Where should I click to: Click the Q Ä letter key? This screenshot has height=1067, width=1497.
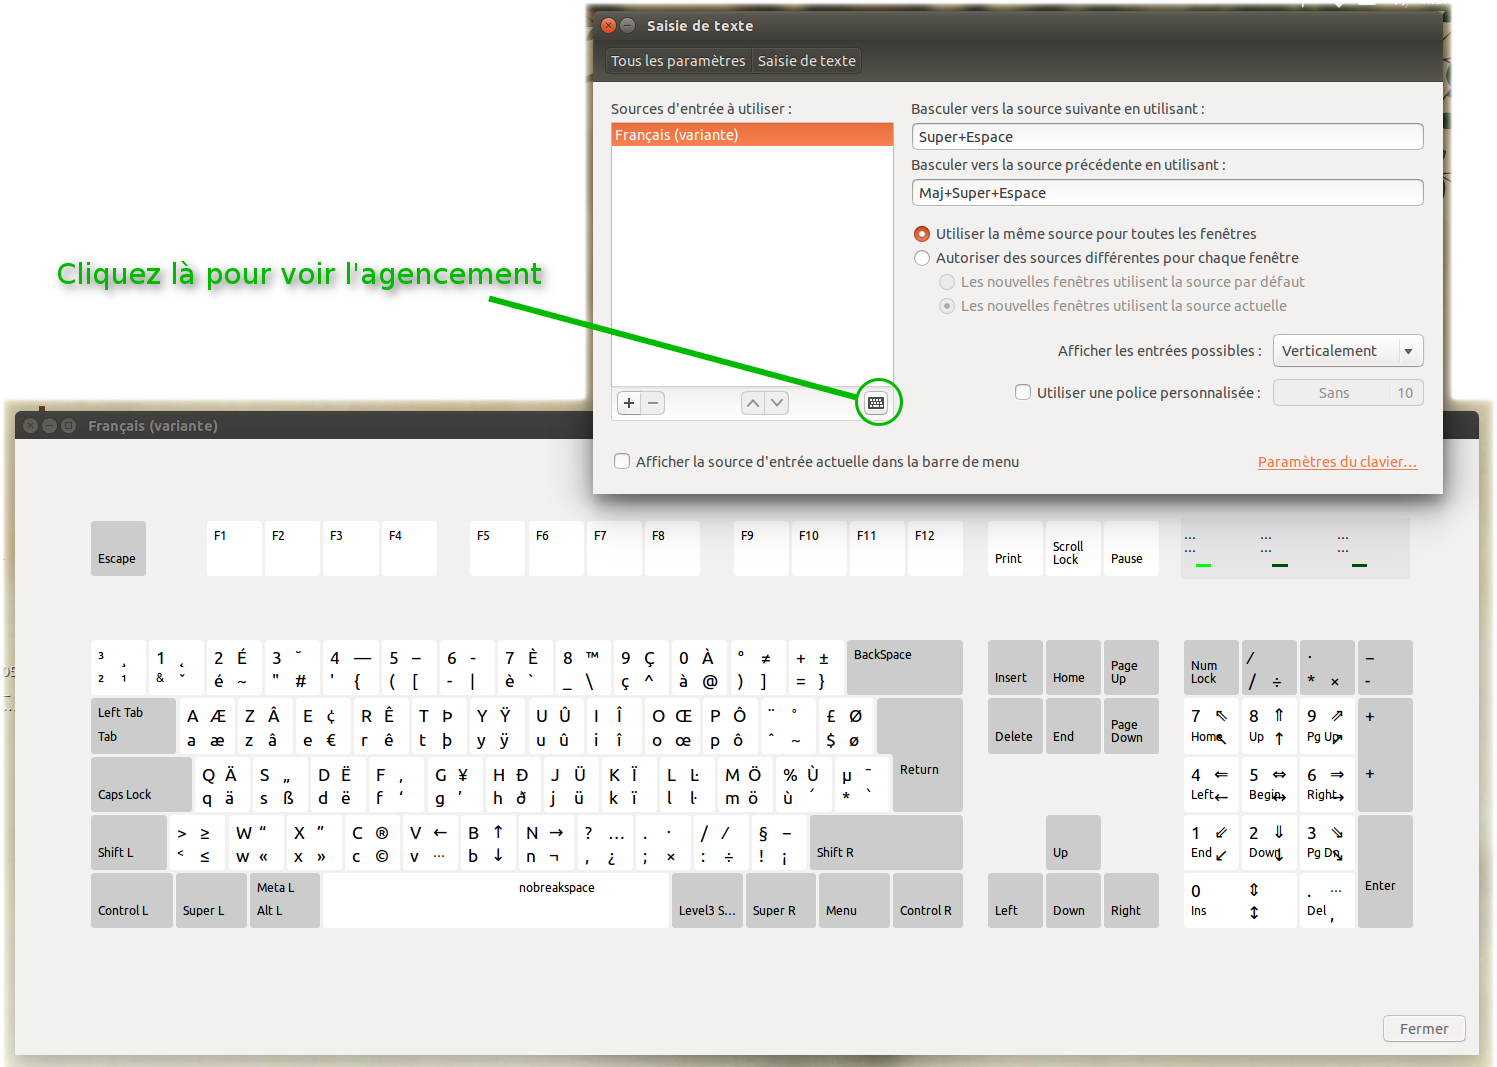221,784
